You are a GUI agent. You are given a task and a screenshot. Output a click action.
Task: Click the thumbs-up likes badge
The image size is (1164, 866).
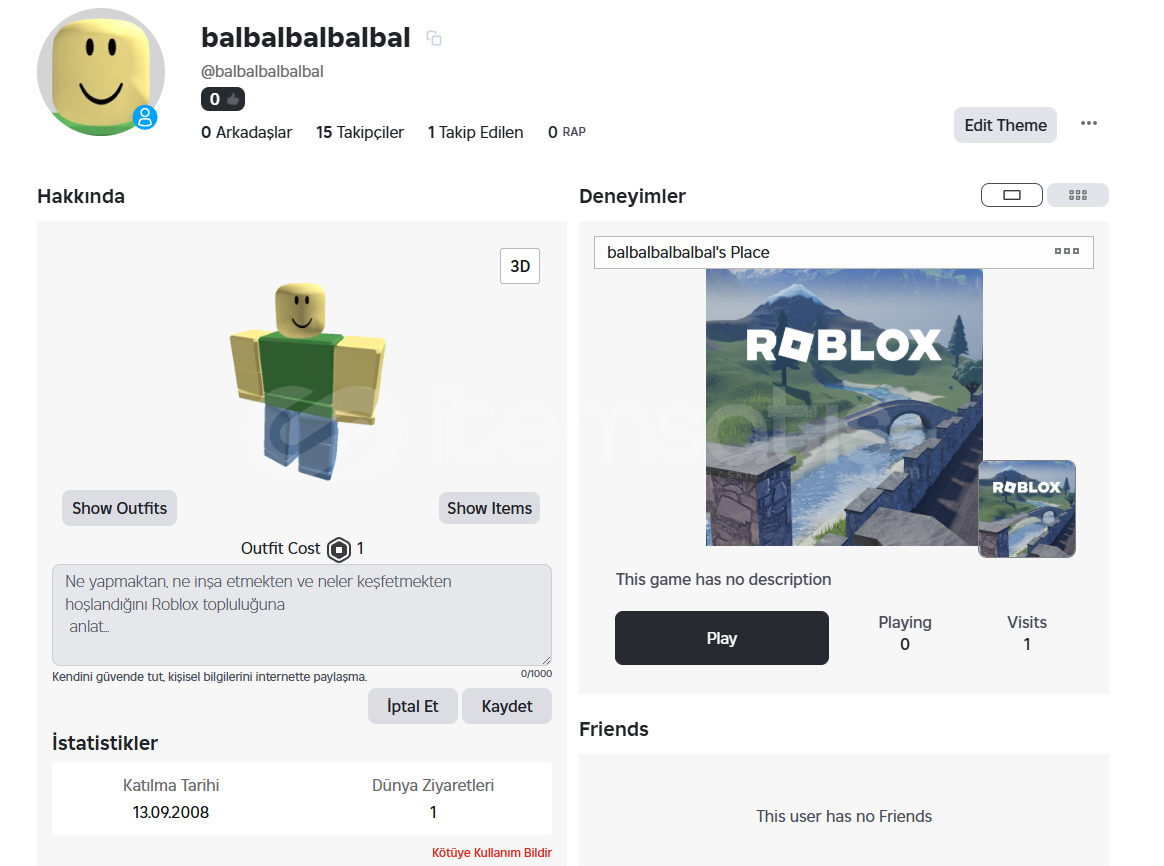tap(223, 99)
